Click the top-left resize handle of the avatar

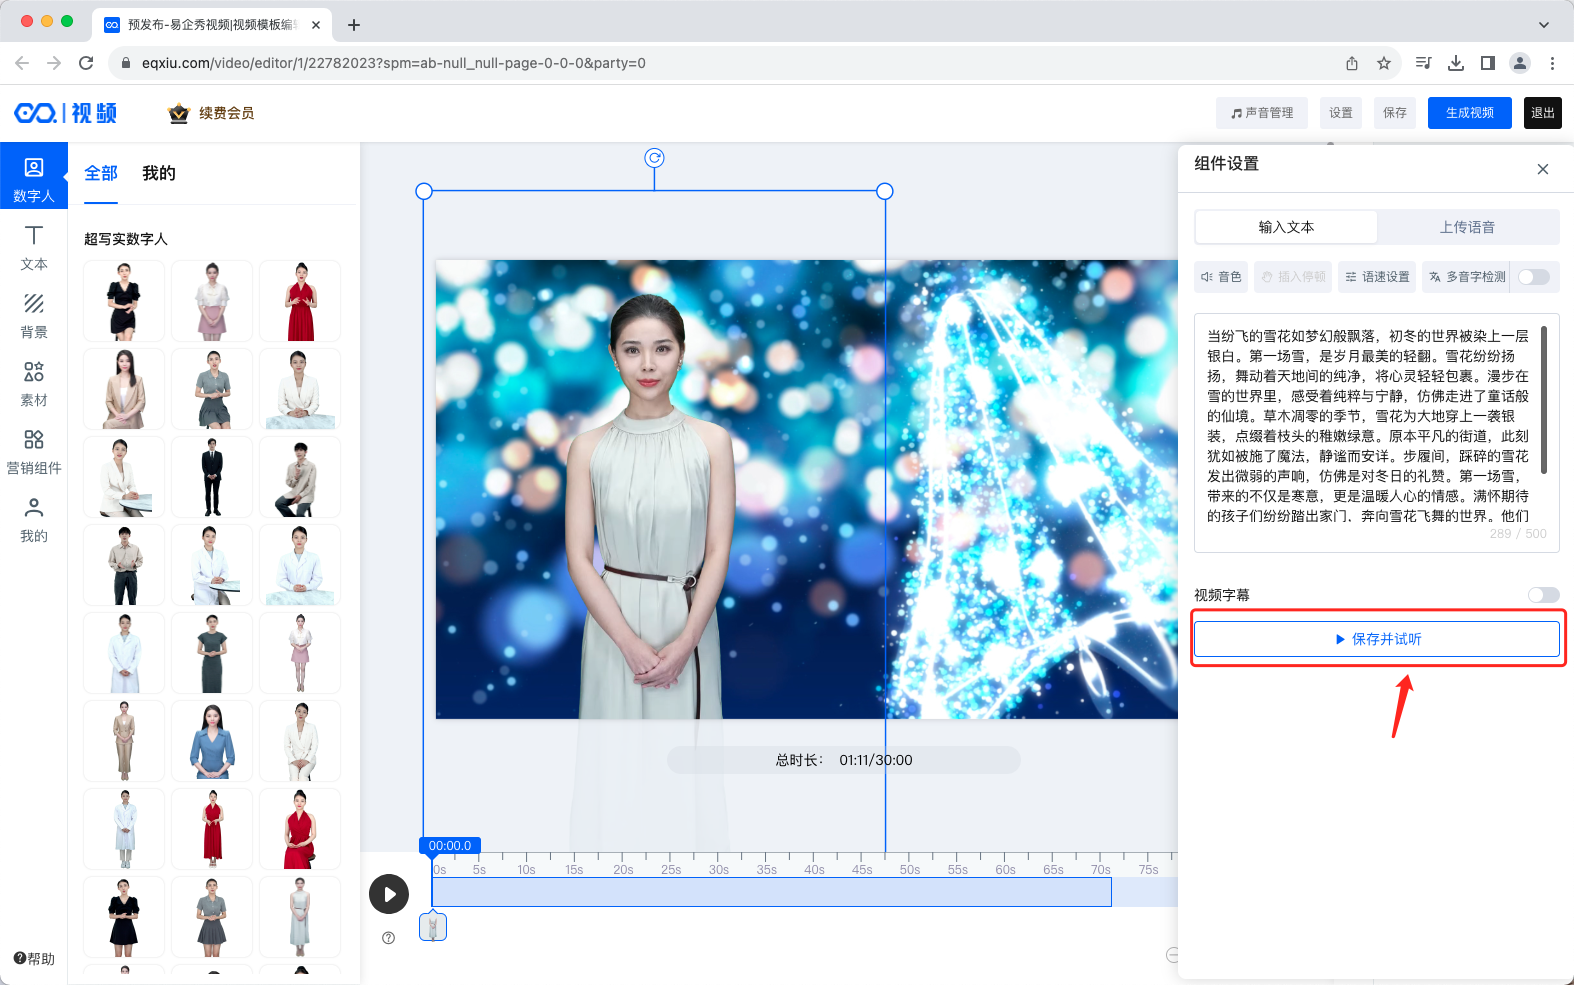coord(424,191)
